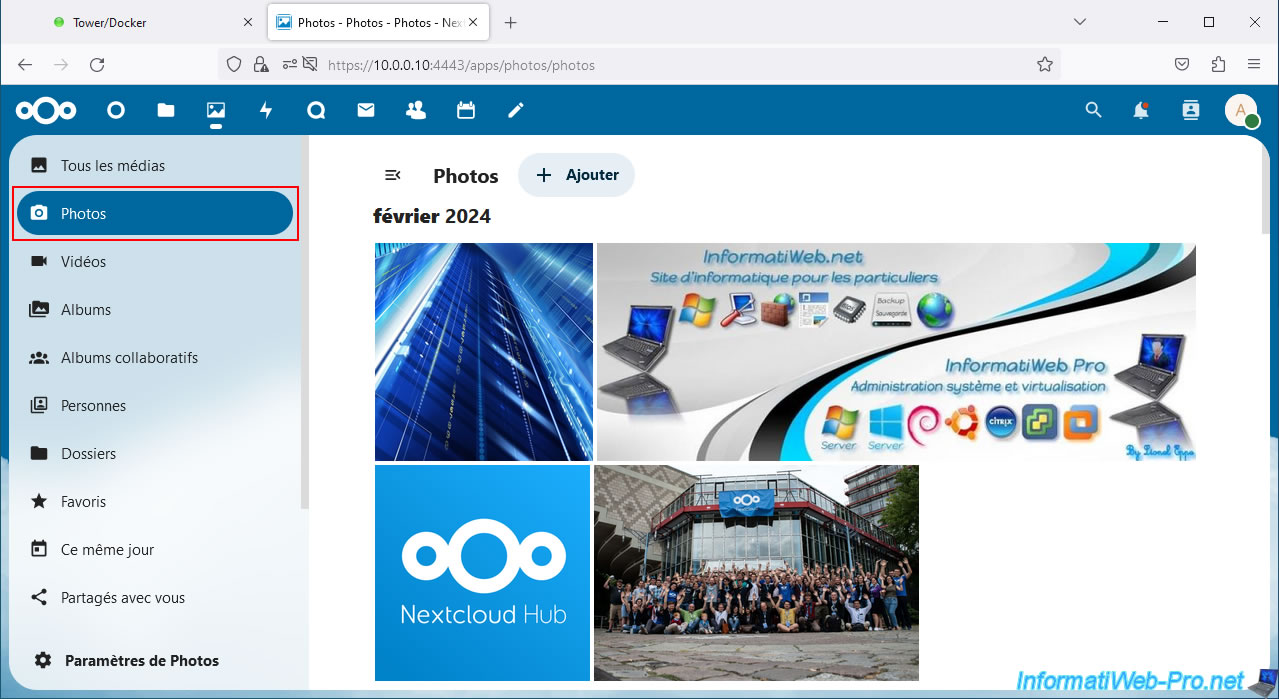The width and height of the screenshot is (1279, 699).
Task: Open the Nextcloud Hub logo thumbnail
Action: (x=482, y=573)
